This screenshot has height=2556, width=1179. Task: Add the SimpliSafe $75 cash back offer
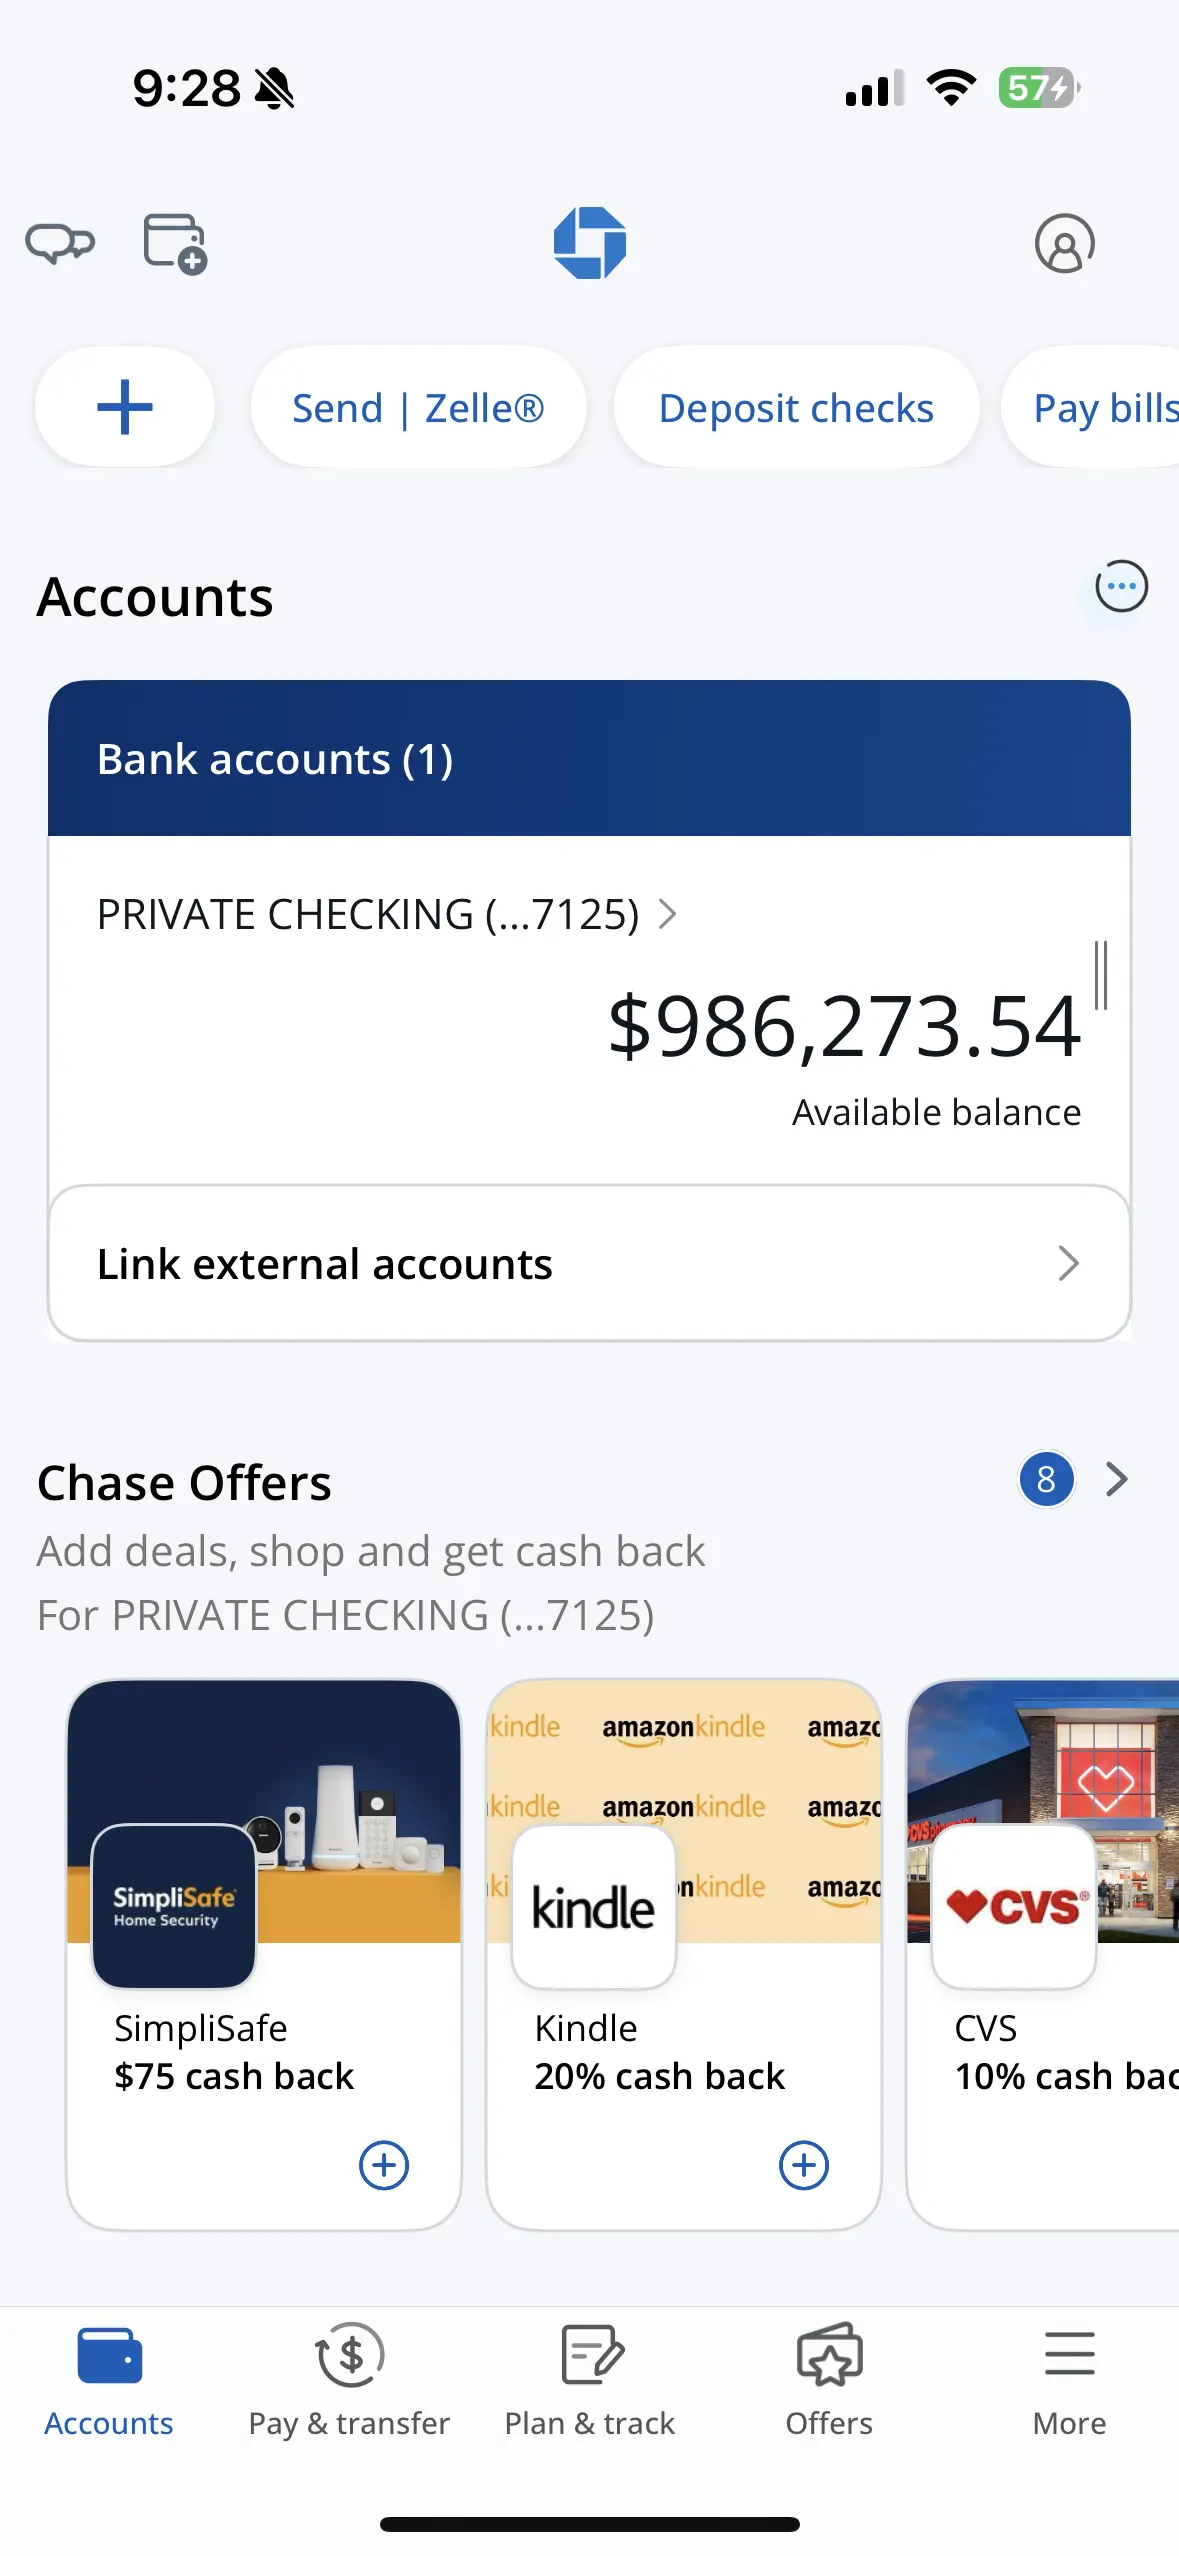click(384, 2165)
